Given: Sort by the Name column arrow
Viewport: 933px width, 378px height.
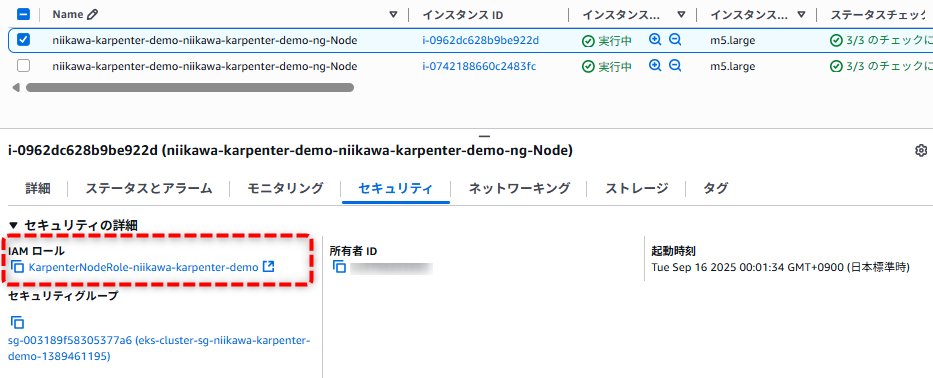Looking at the screenshot, I should [x=393, y=15].
